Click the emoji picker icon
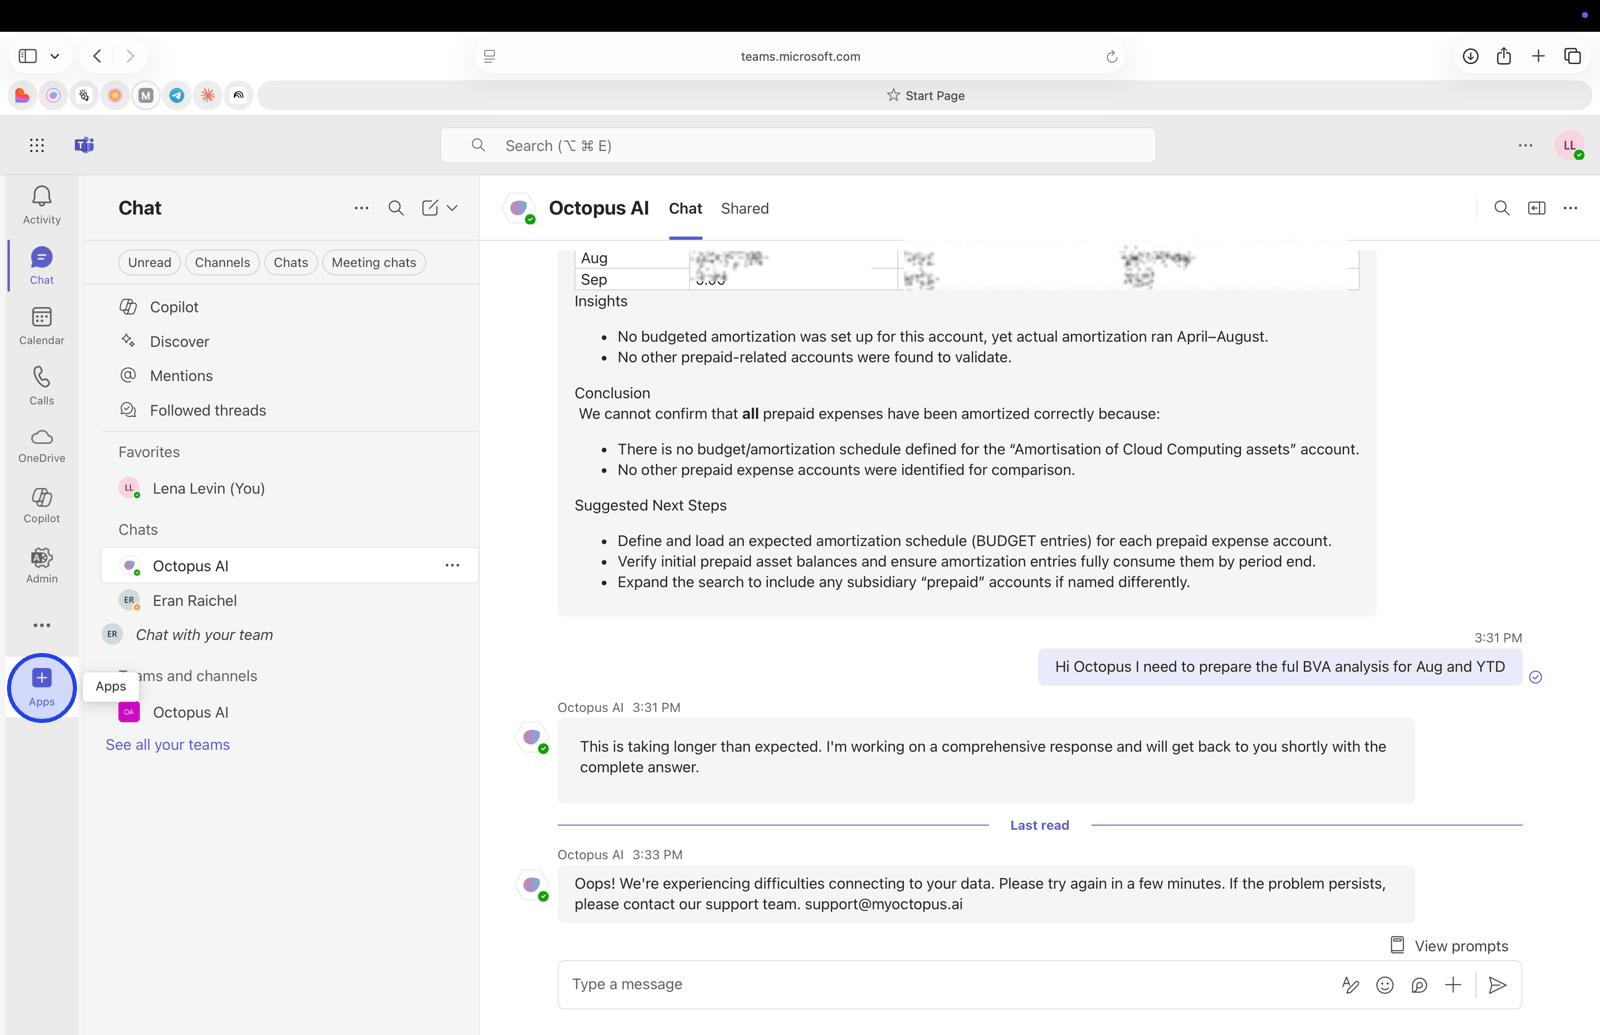Screen dimensions: 1600x1035 tap(1384, 985)
